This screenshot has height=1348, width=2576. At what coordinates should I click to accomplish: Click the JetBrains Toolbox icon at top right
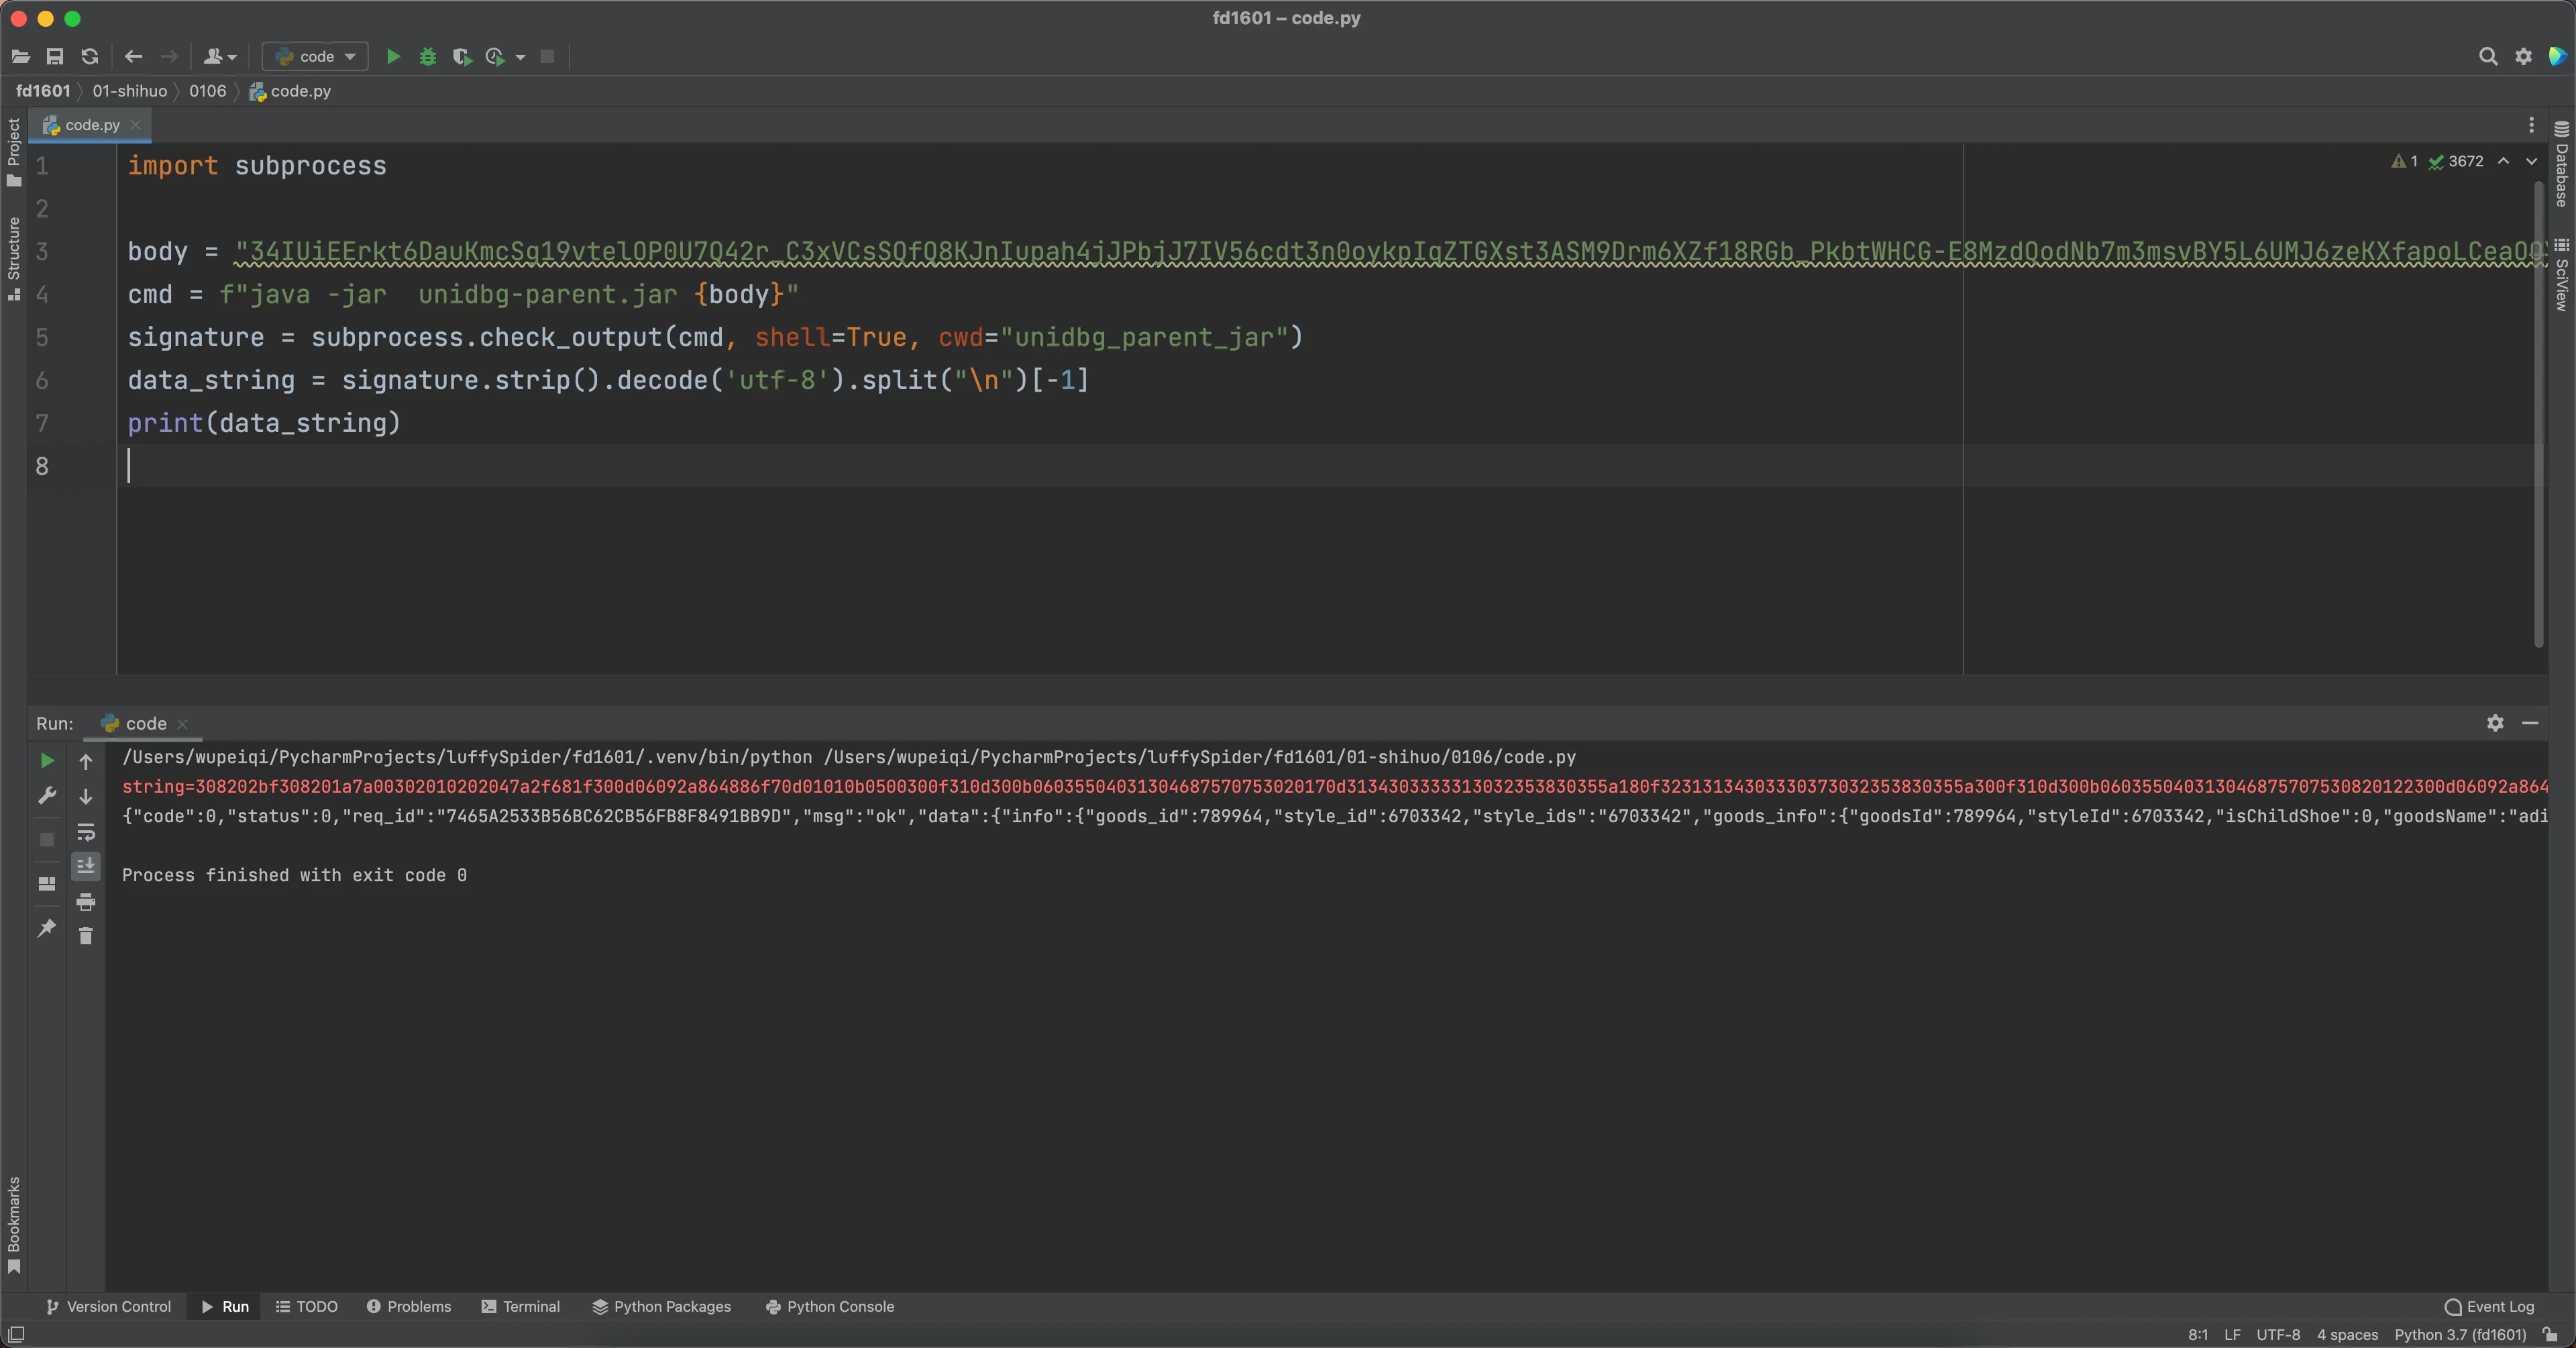point(2558,57)
